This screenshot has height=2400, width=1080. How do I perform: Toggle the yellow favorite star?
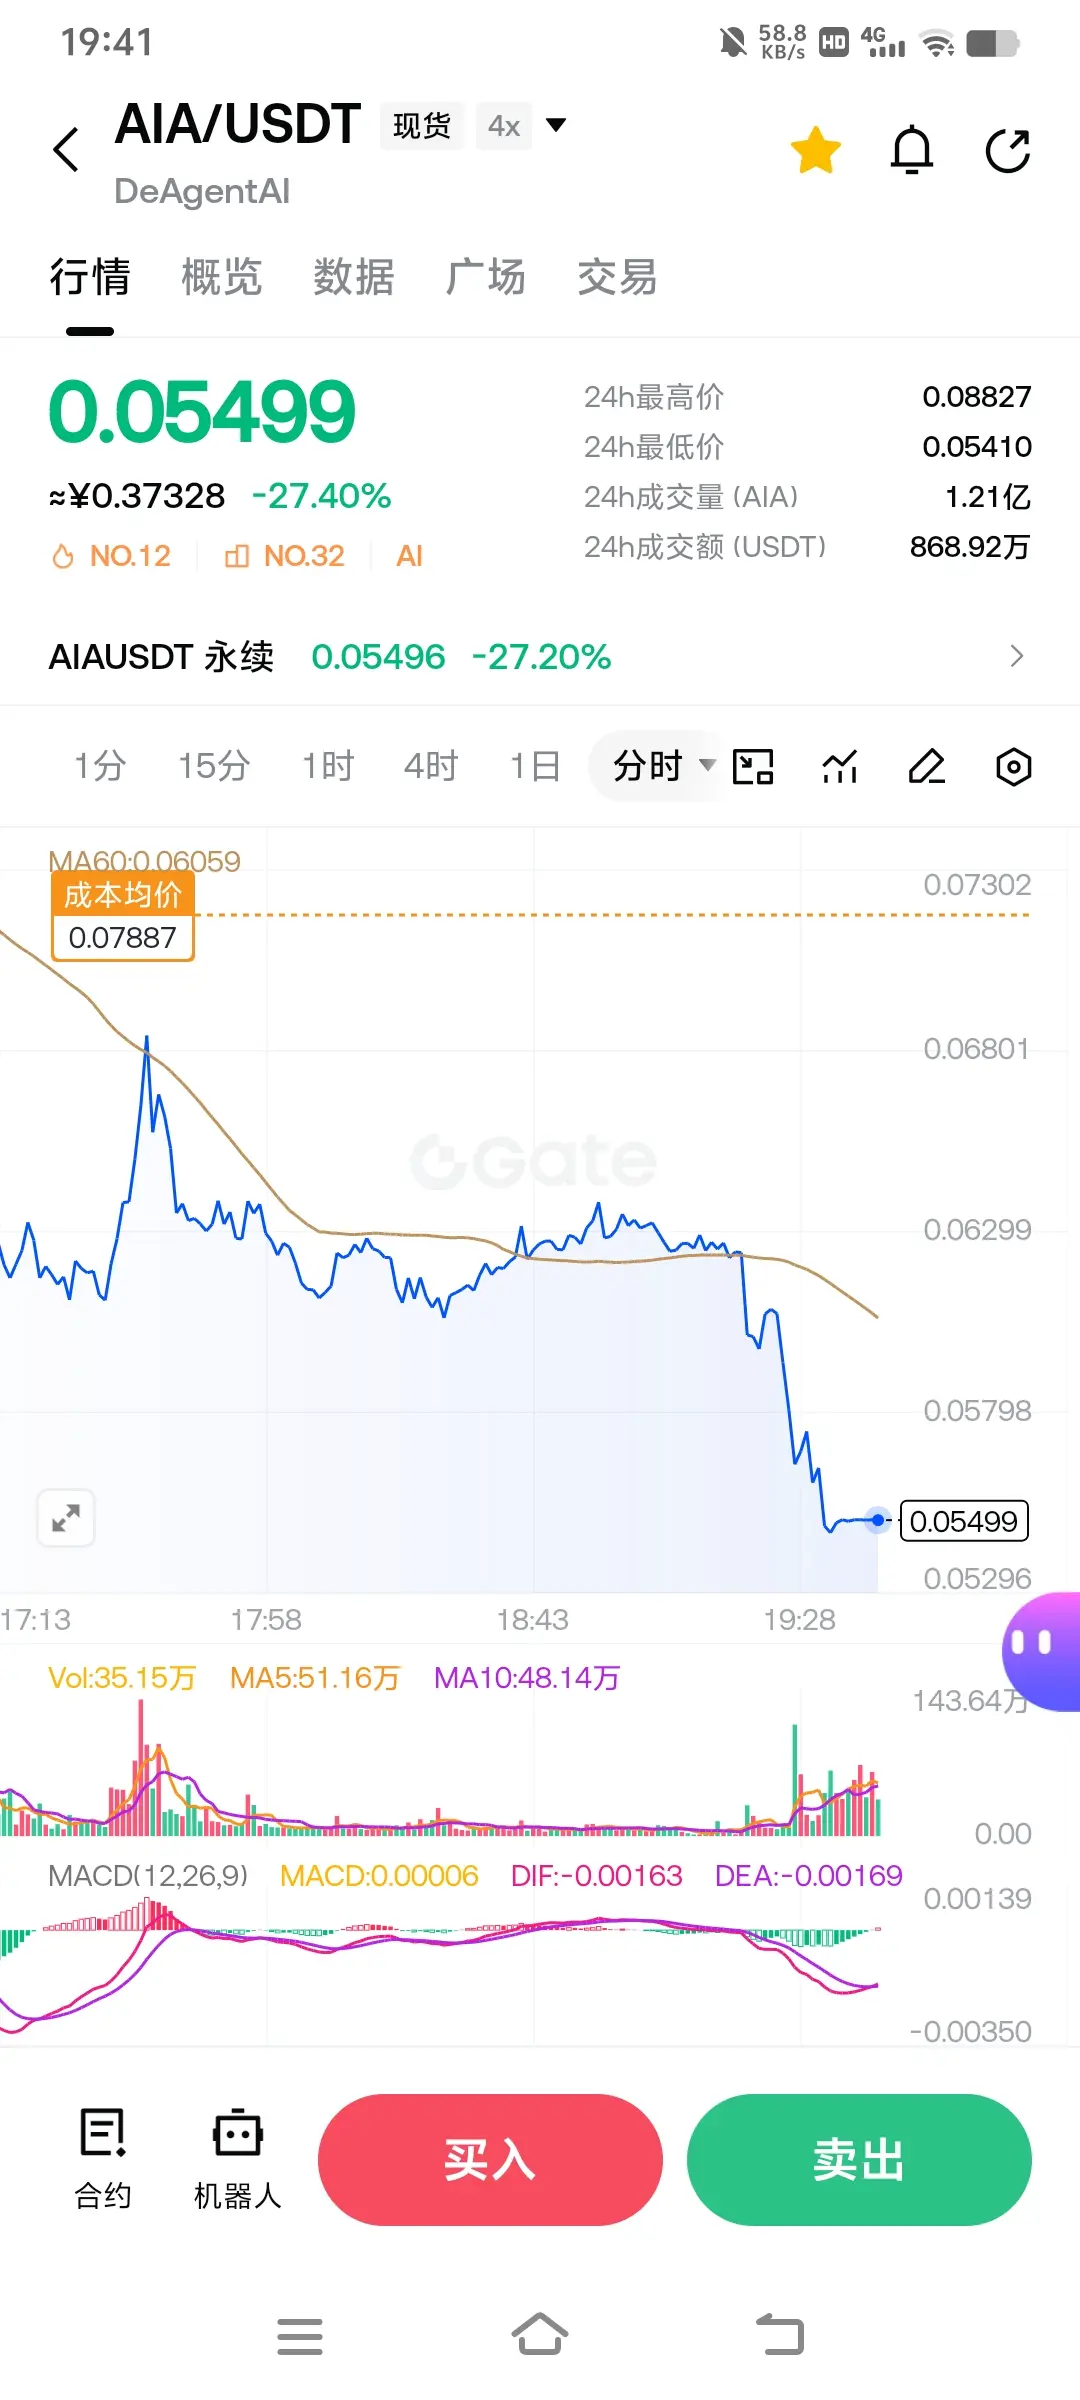815,150
